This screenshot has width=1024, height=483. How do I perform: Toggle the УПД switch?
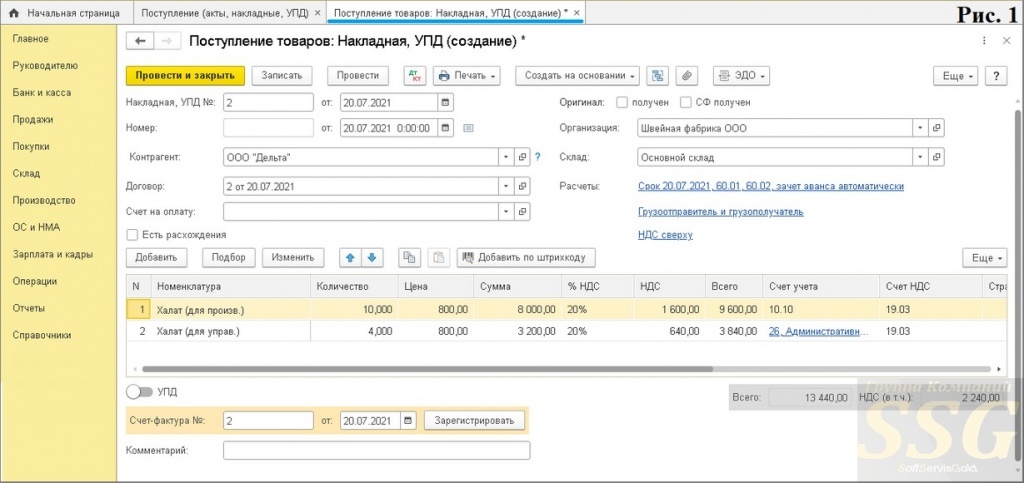point(139,392)
